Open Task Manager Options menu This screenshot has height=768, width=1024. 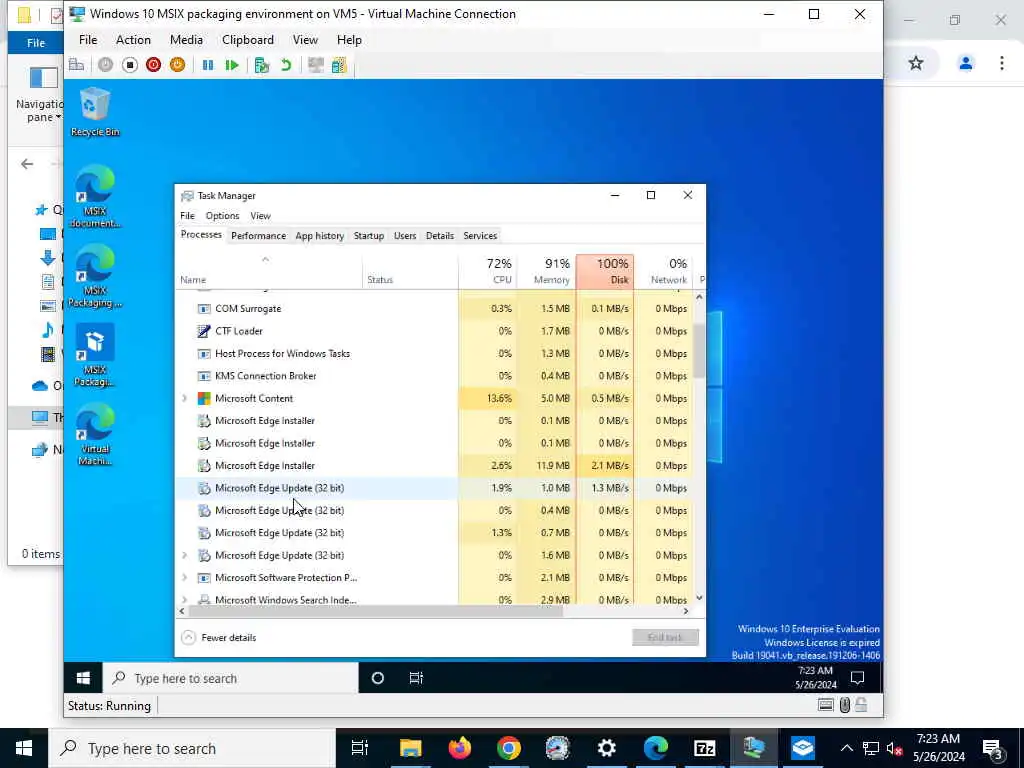coord(222,216)
